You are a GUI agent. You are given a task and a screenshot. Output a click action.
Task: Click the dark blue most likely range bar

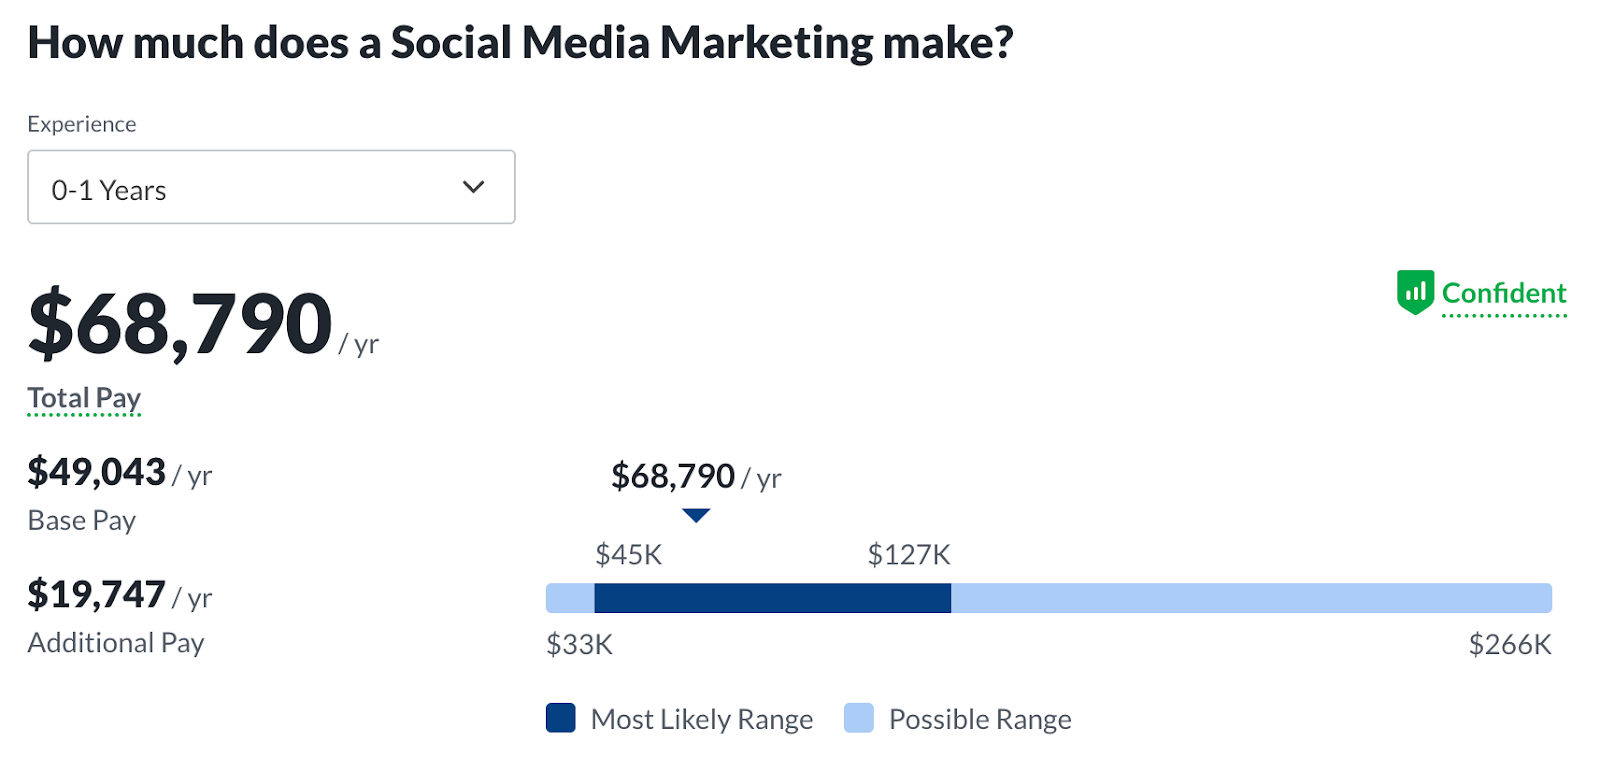tap(772, 598)
